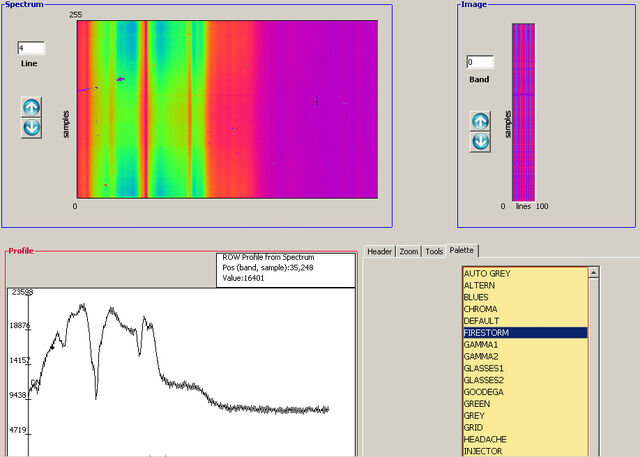Switch to the Zoom tab
This screenshot has height=457, width=640.
pos(409,251)
